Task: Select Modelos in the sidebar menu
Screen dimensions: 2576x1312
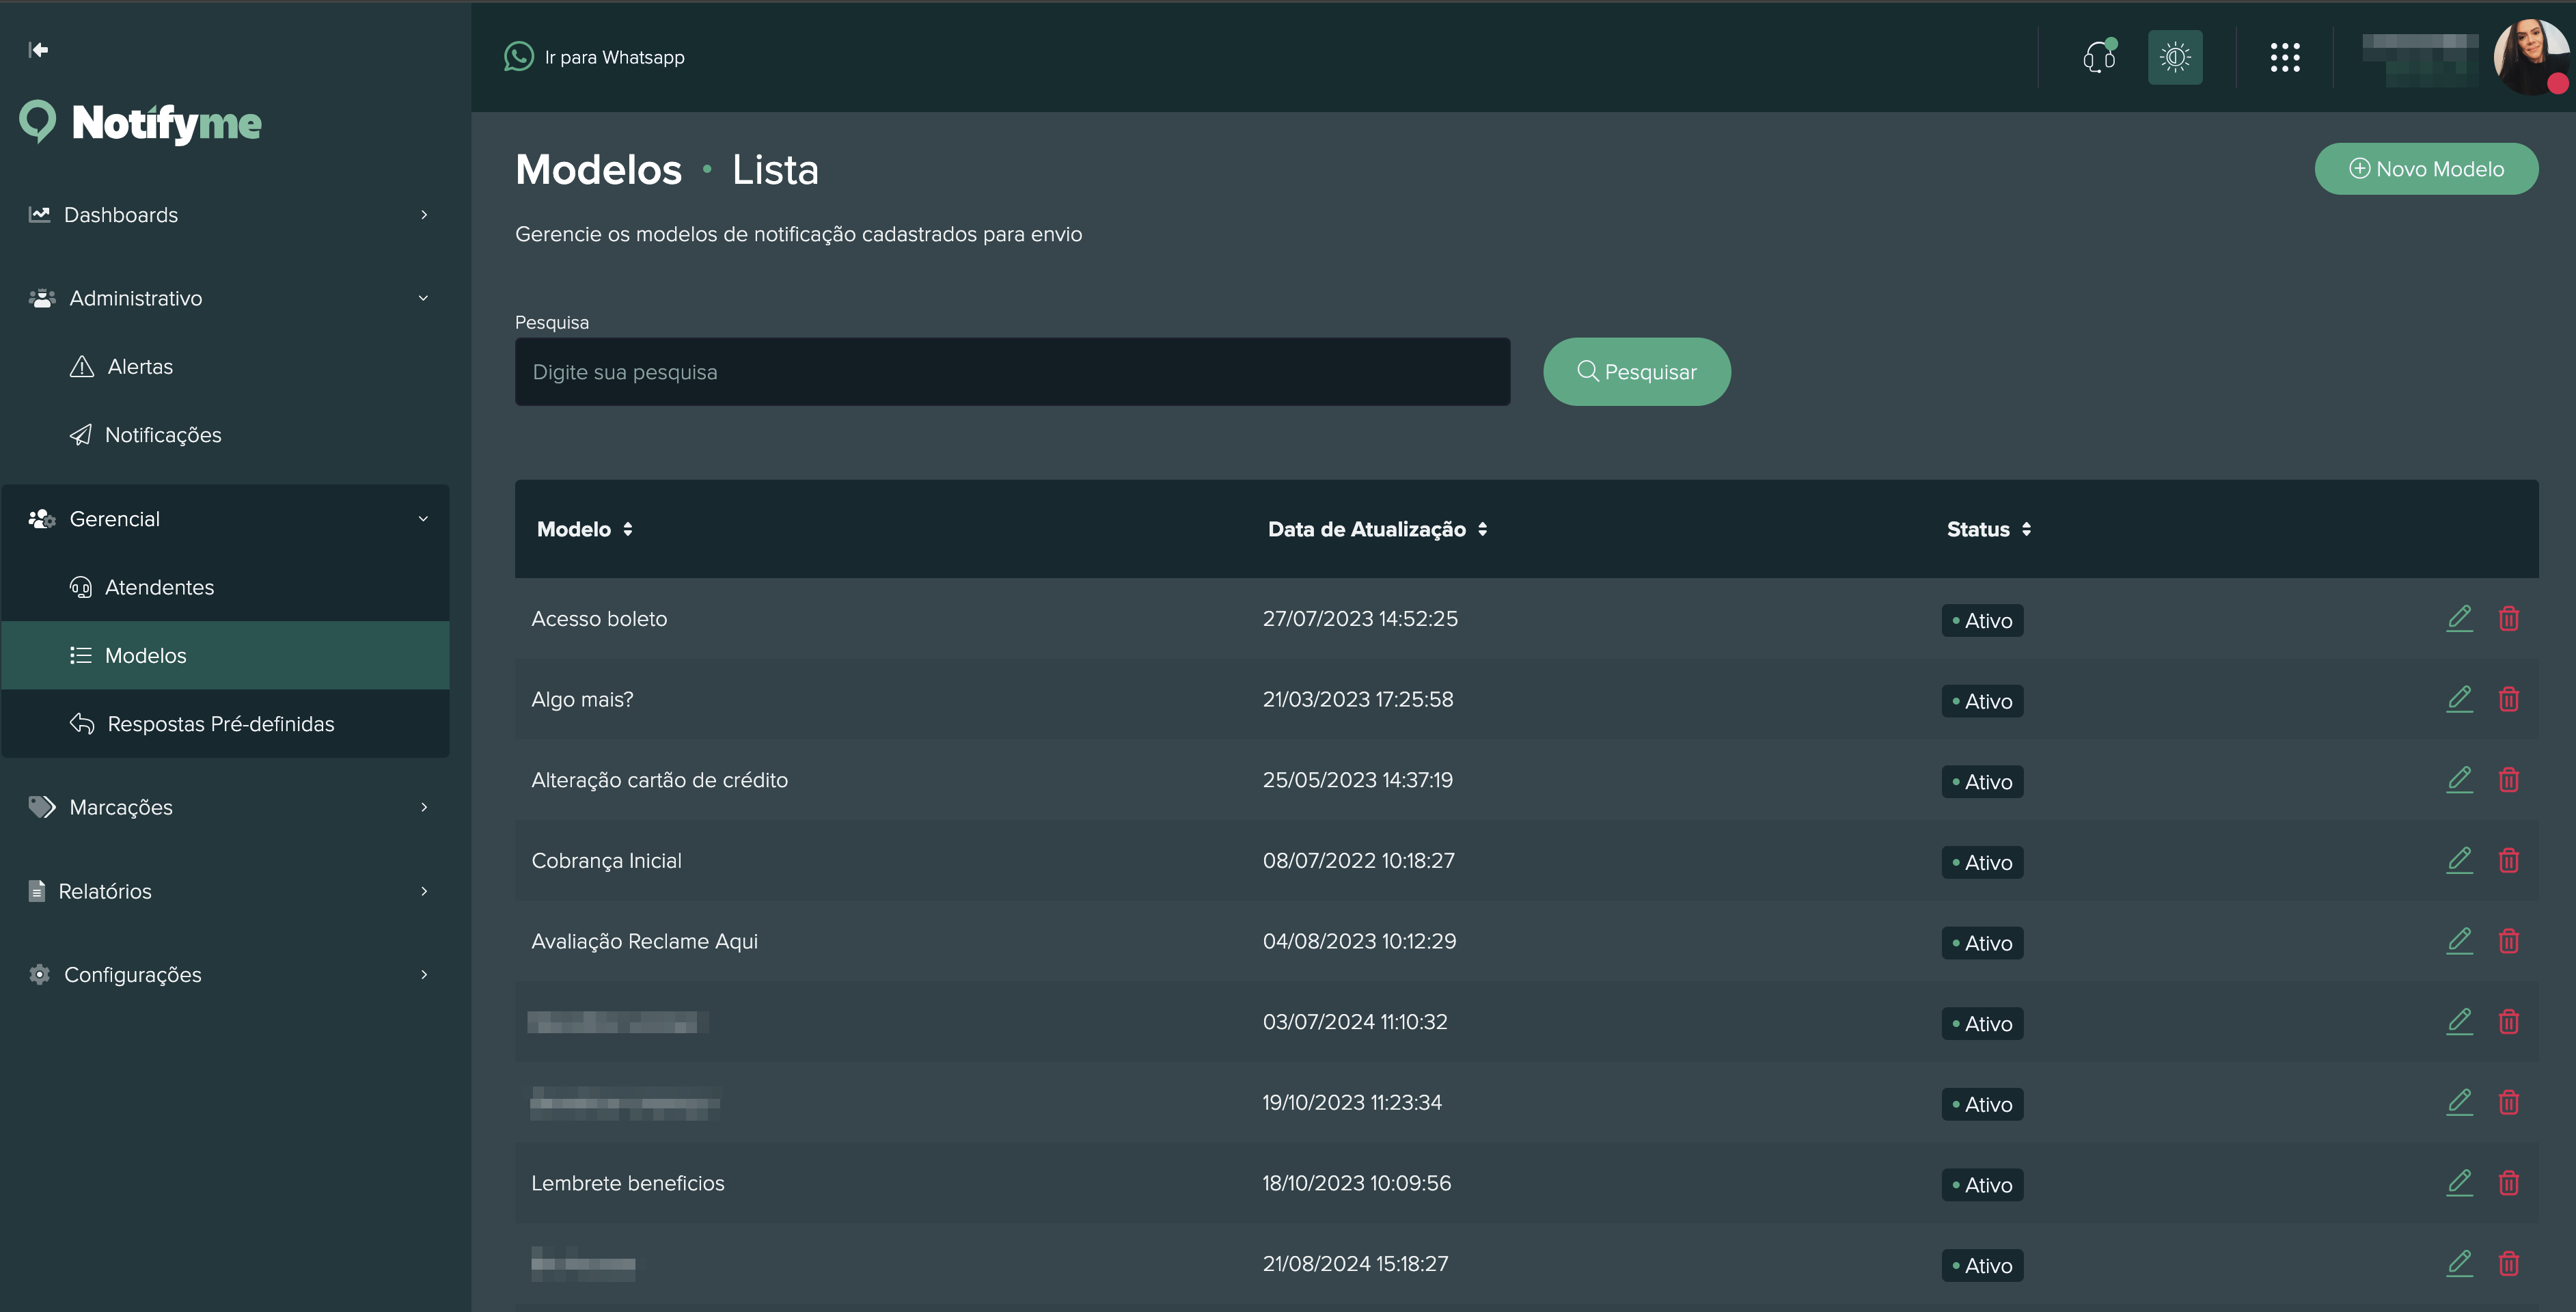Action: tap(146, 655)
